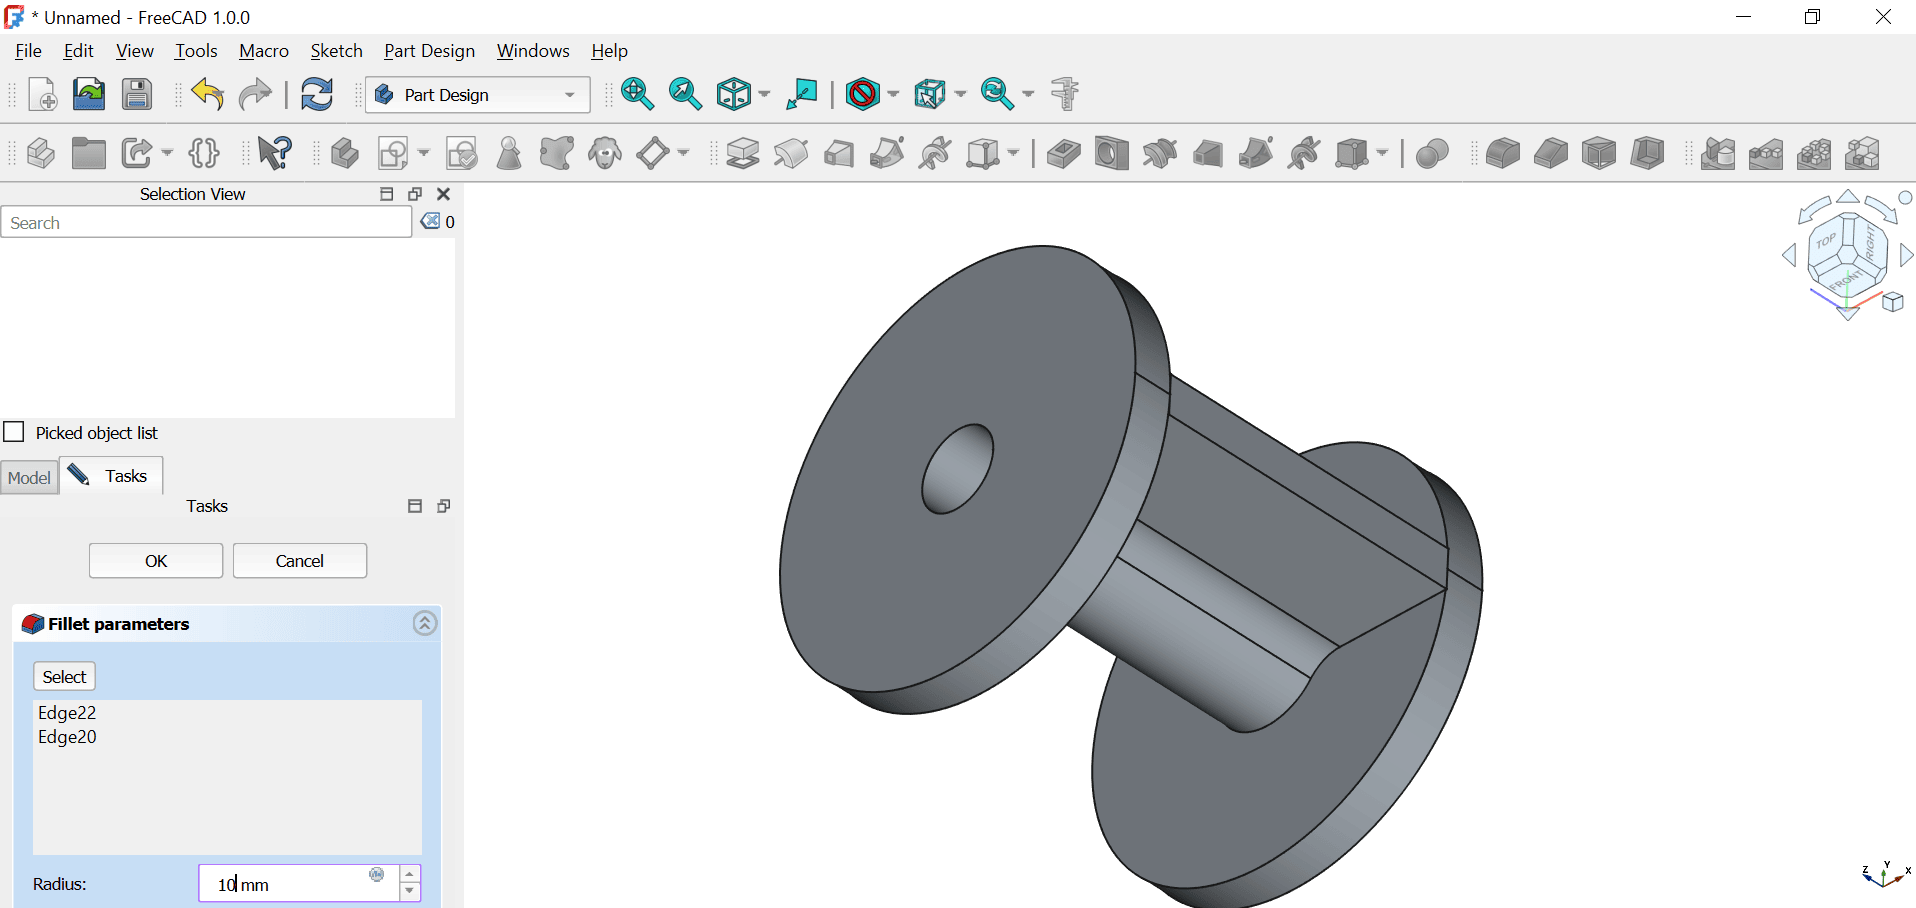Select the Pocket tool

[1064, 153]
